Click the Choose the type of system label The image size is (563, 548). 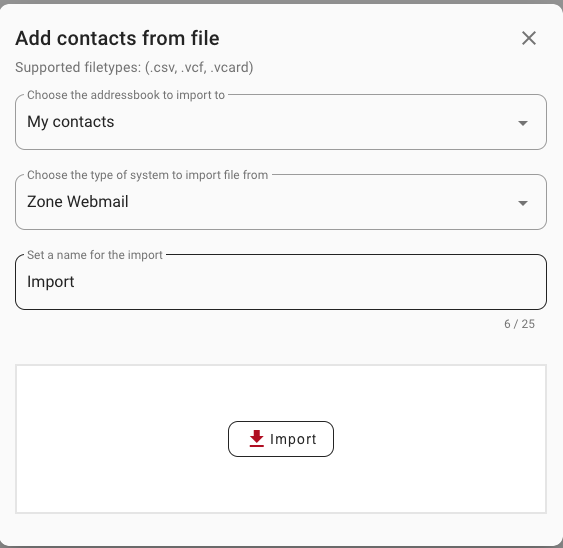tap(148, 175)
